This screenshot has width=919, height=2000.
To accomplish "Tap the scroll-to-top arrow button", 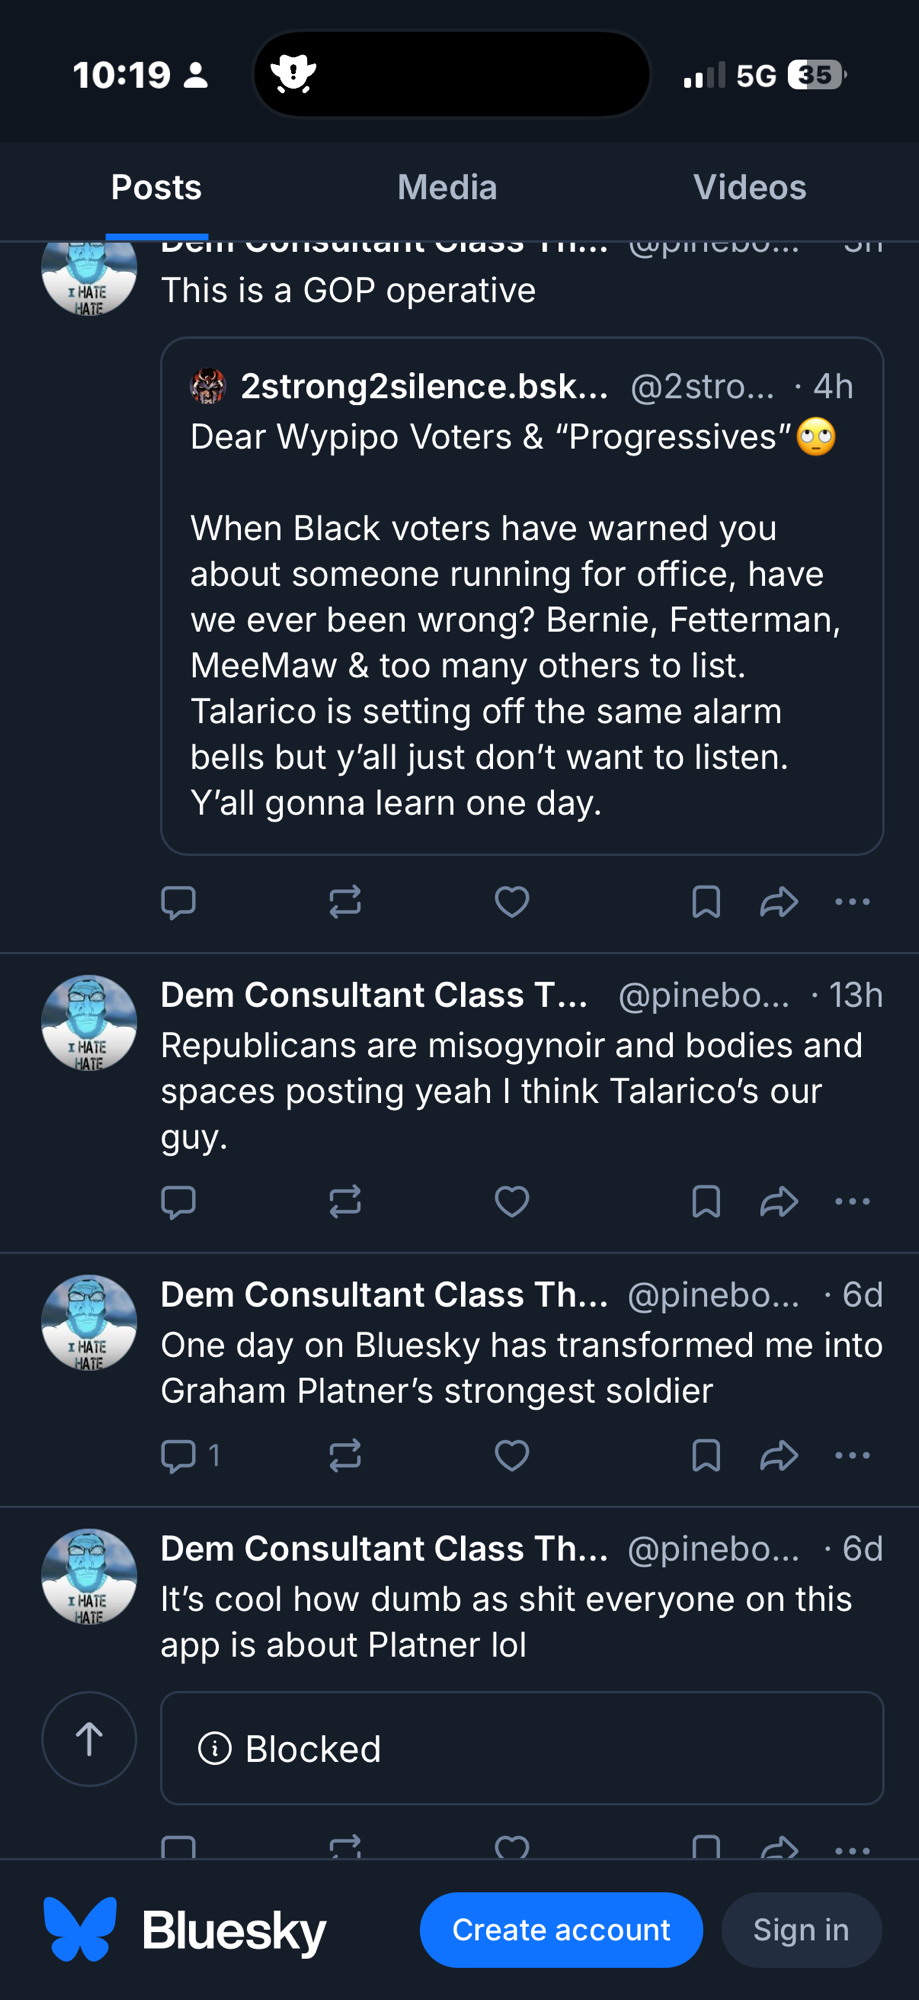I will 89,1739.
